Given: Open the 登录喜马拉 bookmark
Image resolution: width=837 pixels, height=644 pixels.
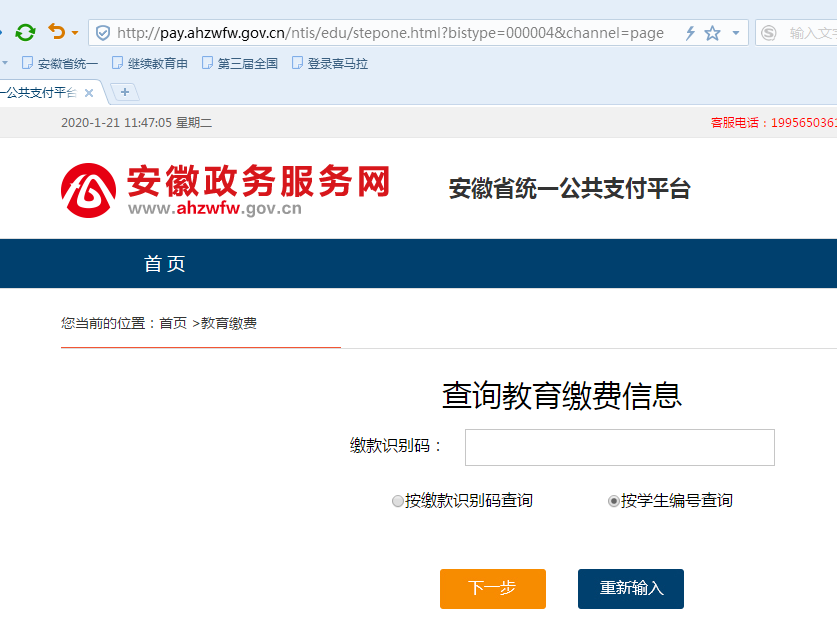Looking at the screenshot, I should coord(329,64).
